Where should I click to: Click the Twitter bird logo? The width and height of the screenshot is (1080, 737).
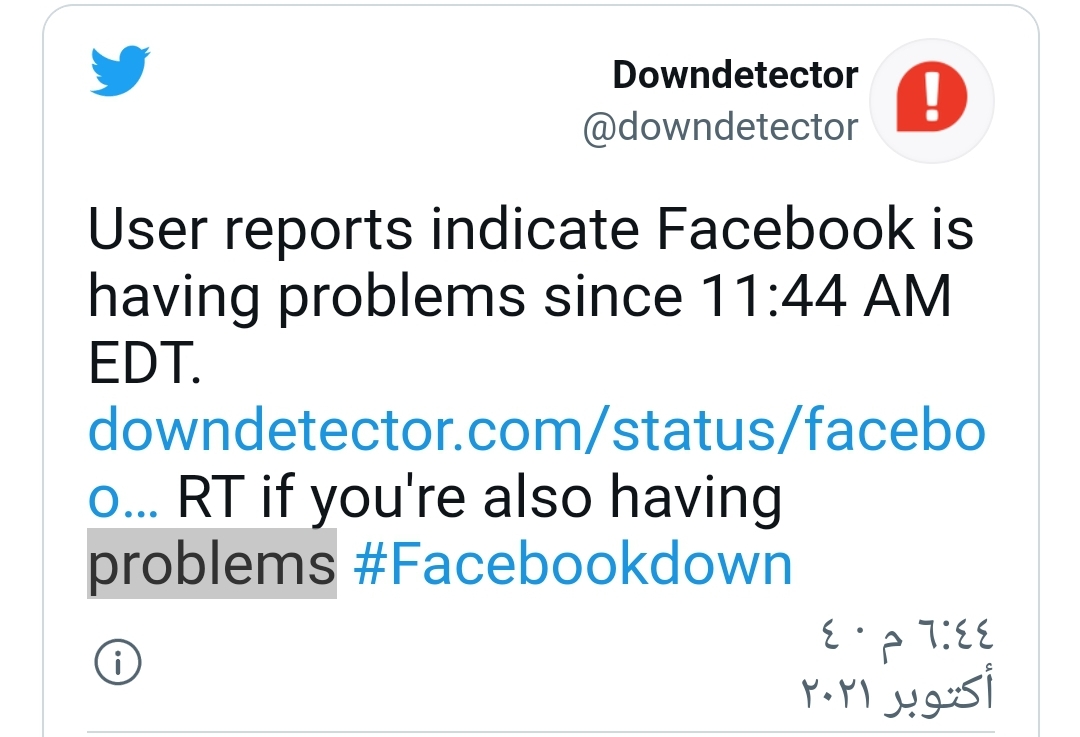pyautogui.click(x=119, y=73)
